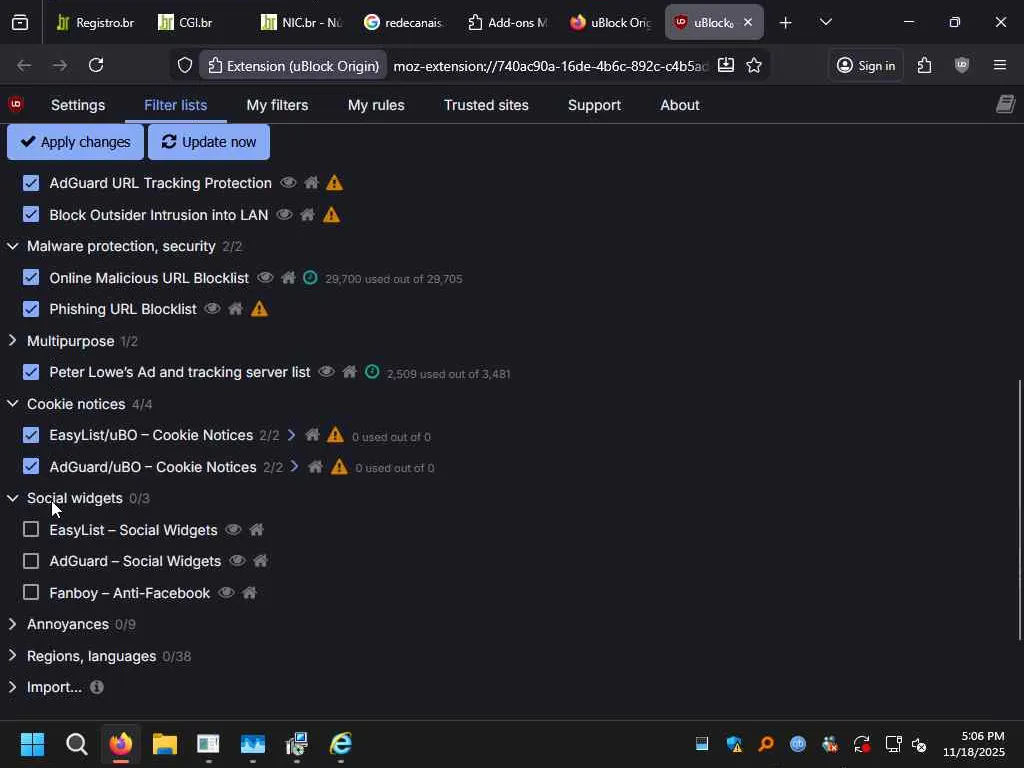The width and height of the screenshot is (1024, 768).
Task: Open the uBlock Origin logger book icon
Action: pyautogui.click(x=1006, y=104)
